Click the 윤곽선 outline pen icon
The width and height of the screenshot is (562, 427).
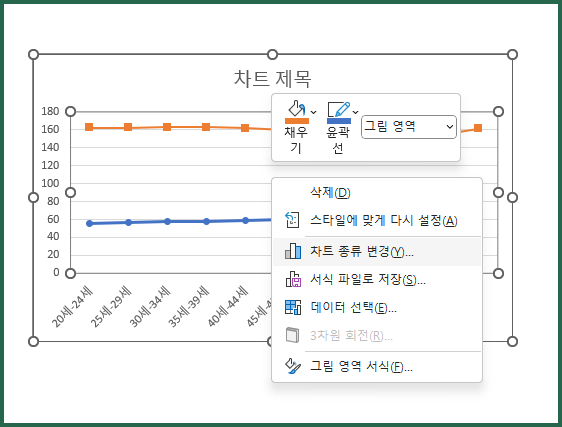pos(339,109)
